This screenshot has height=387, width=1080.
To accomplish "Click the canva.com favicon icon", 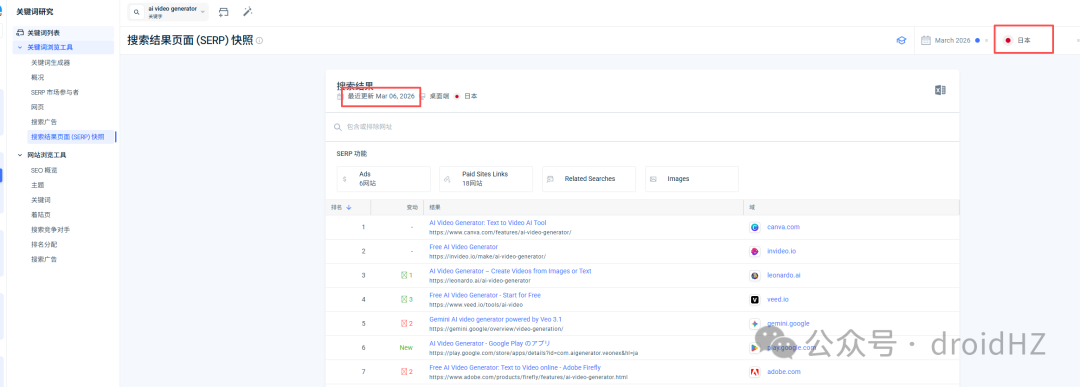I will [x=755, y=227].
